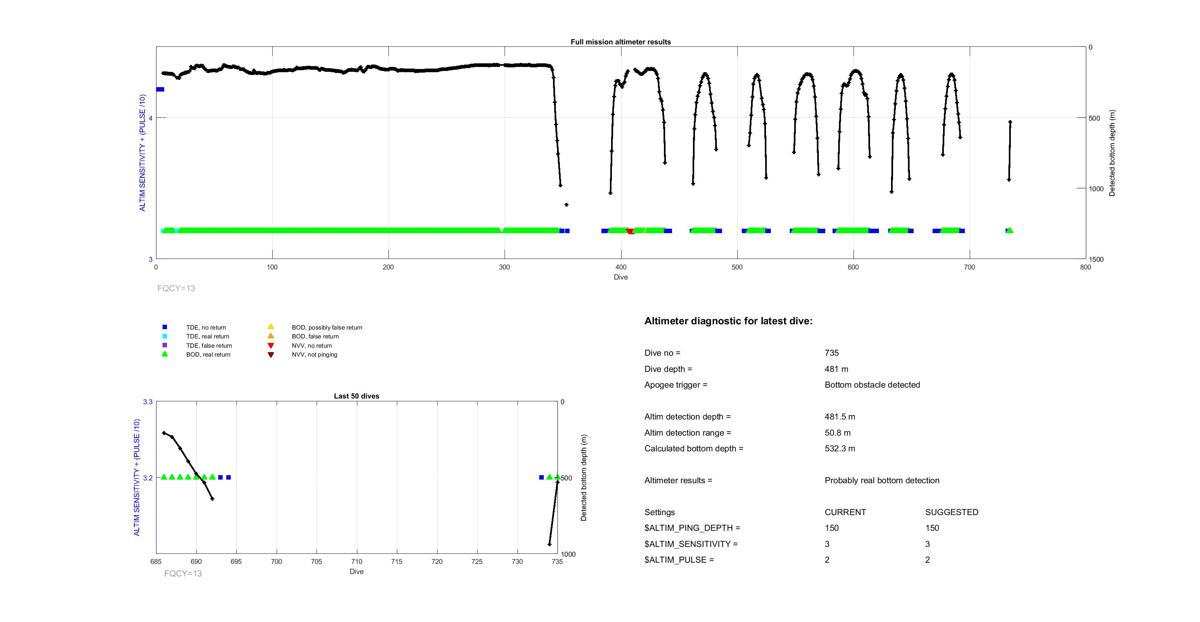Screen dimensions: 1200x622
Task: Click the 'CURRENT' column header
Action: click(x=846, y=512)
